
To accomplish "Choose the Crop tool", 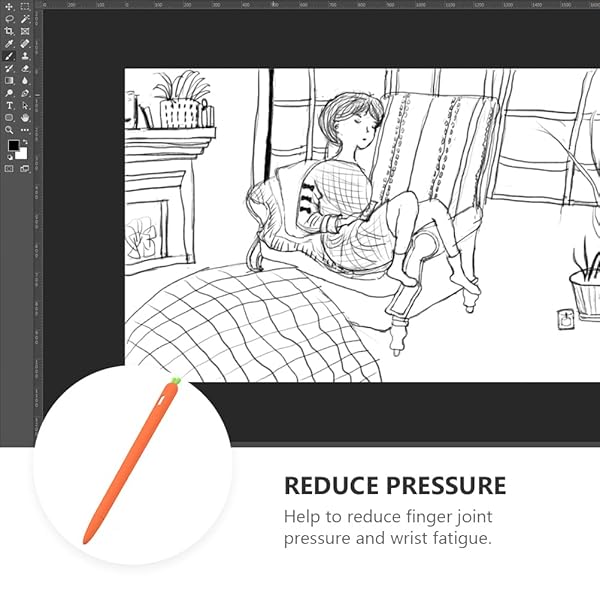I will tap(10, 31).
